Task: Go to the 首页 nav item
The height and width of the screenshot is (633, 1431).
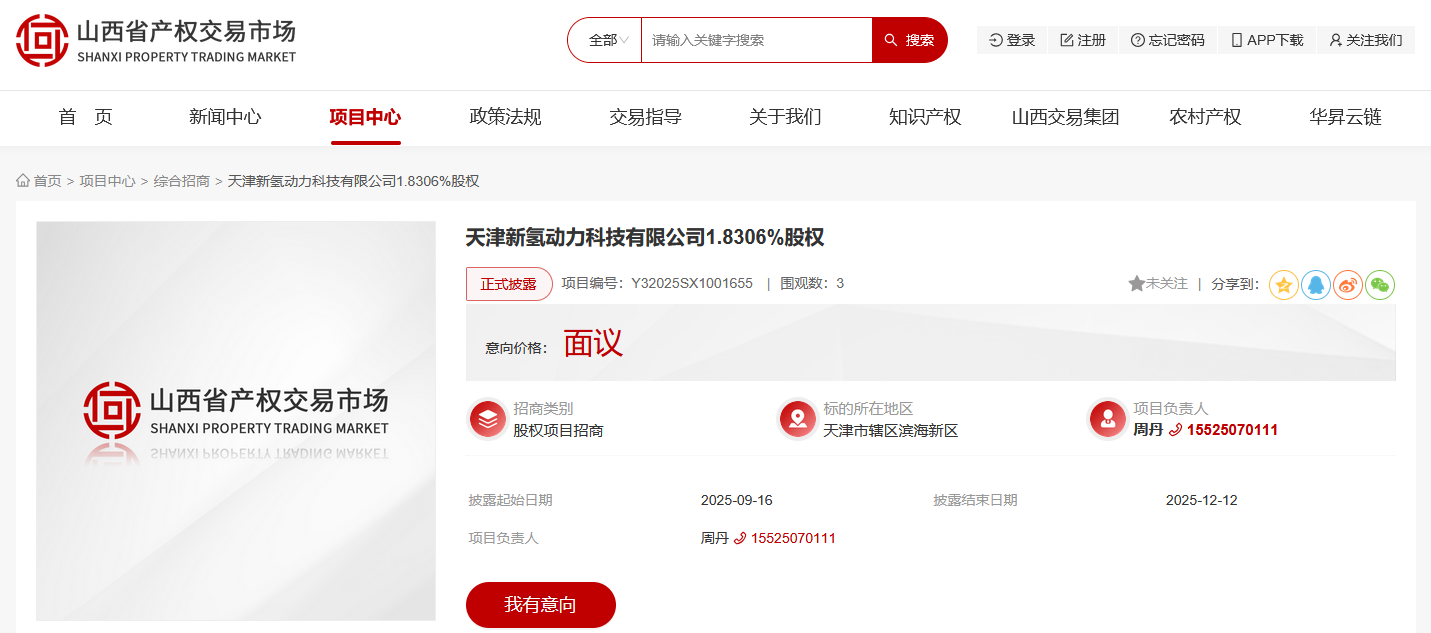Action: (85, 117)
